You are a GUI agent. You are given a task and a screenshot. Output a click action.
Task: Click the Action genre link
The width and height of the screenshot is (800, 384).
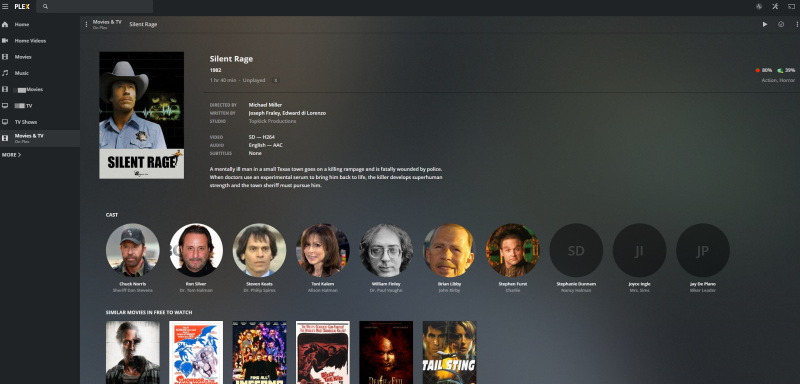769,80
